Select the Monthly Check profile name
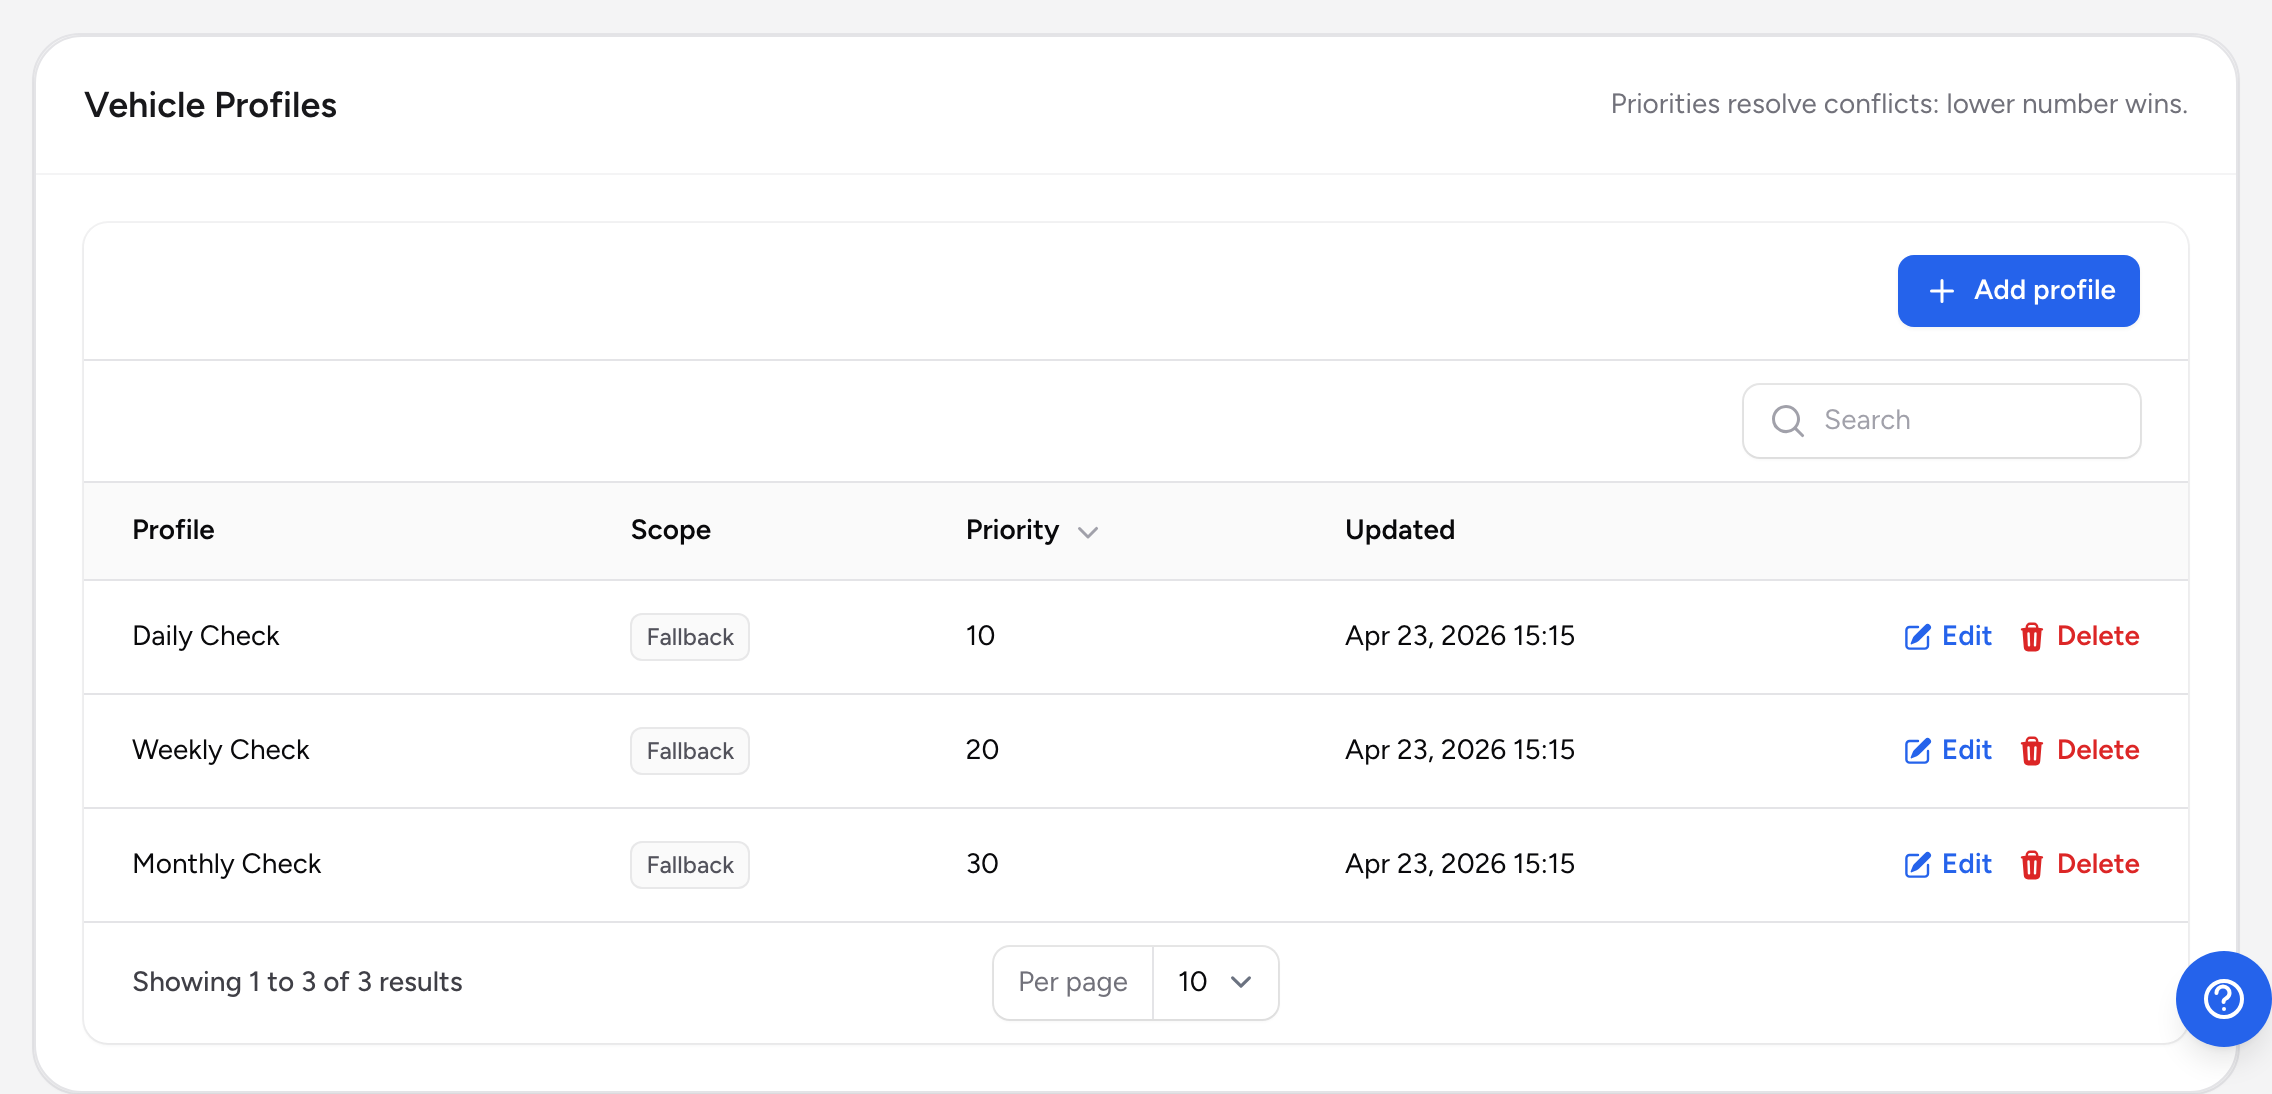Viewport: 2272px width, 1094px height. tap(227, 864)
